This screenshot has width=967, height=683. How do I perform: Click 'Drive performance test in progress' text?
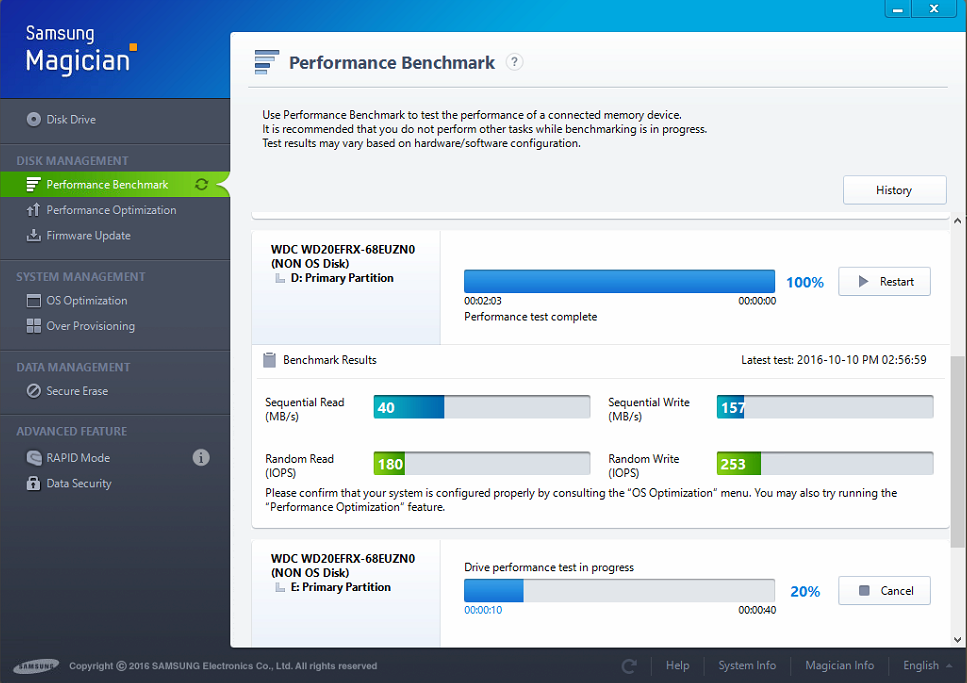[549, 567]
